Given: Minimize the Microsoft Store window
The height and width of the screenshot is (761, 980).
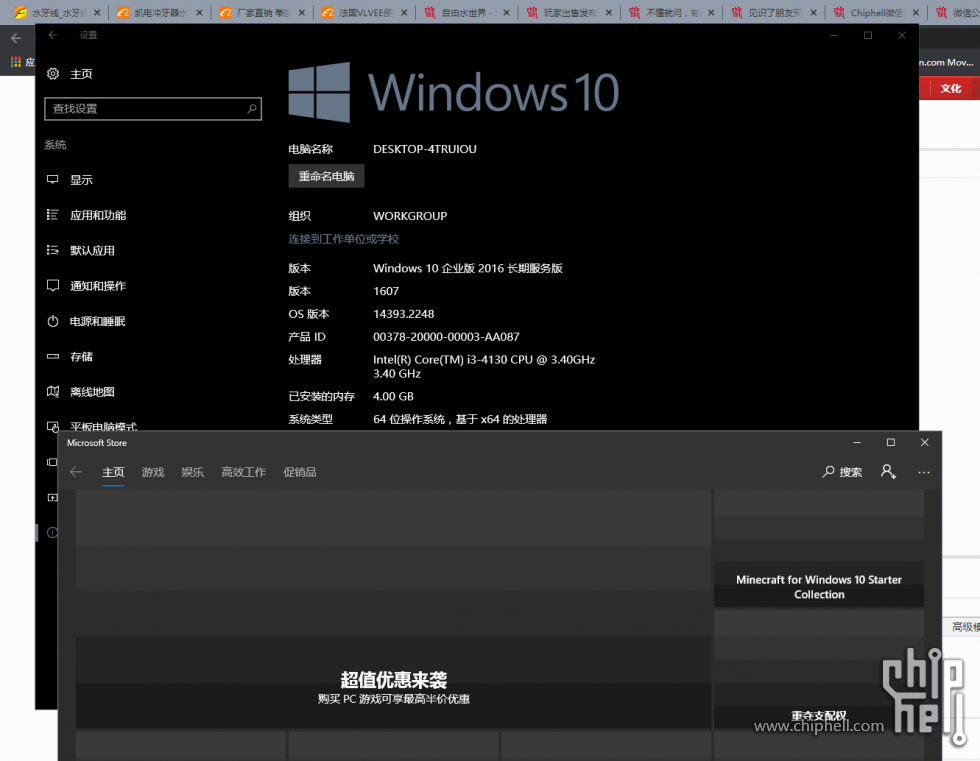Looking at the screenshot, I should click(857, 442).
